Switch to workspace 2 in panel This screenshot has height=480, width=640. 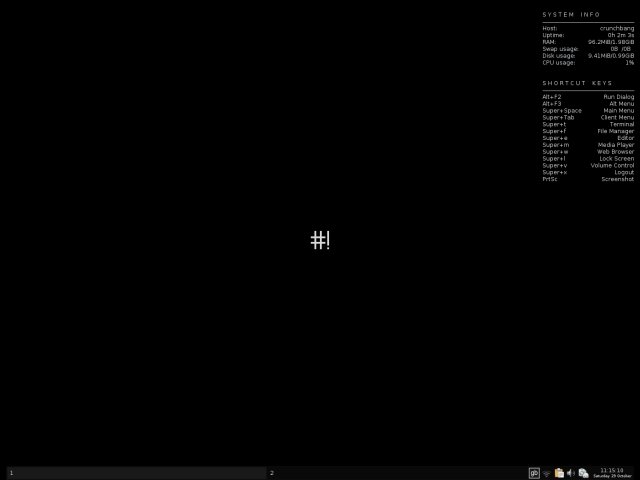[x=396, y=473]
